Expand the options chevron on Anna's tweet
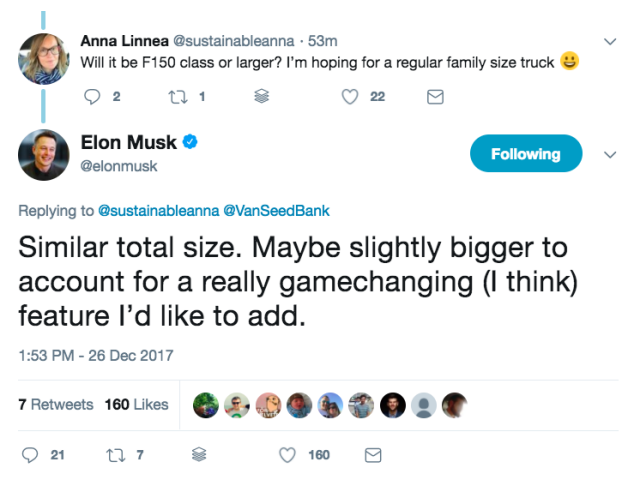The width and height of the screenshot is (630, 484). [x=610, y=42]
